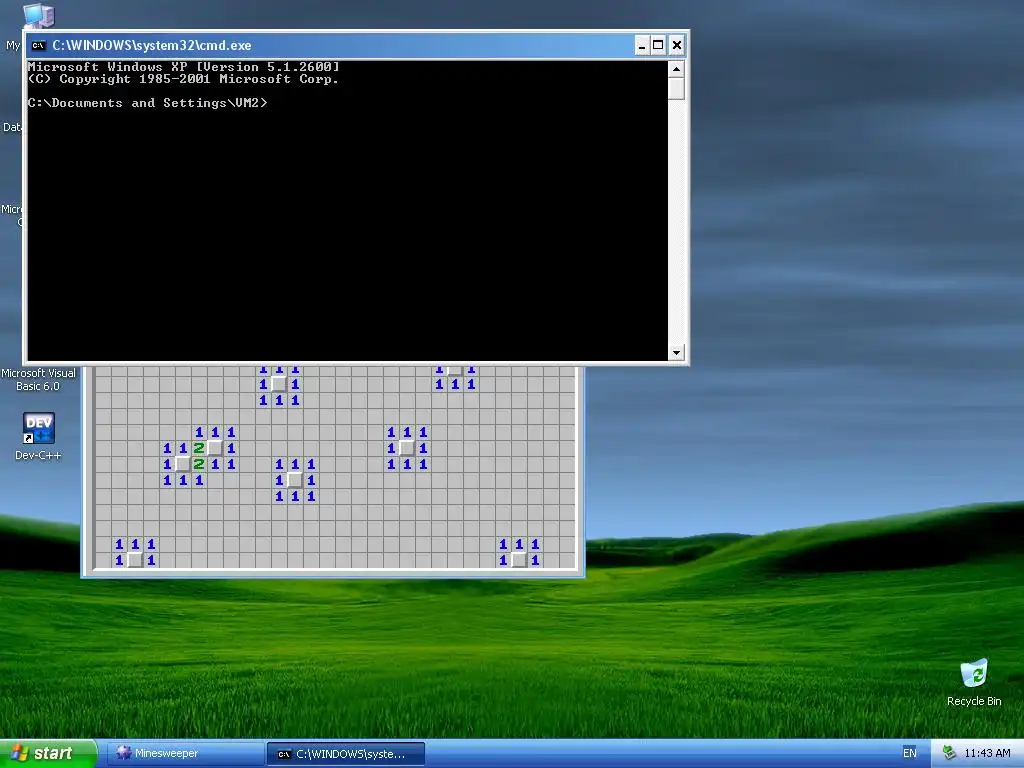
Task: Reveal covered cell in Minesweeper's bottom-right 1-ring
Action: [519, 560]
